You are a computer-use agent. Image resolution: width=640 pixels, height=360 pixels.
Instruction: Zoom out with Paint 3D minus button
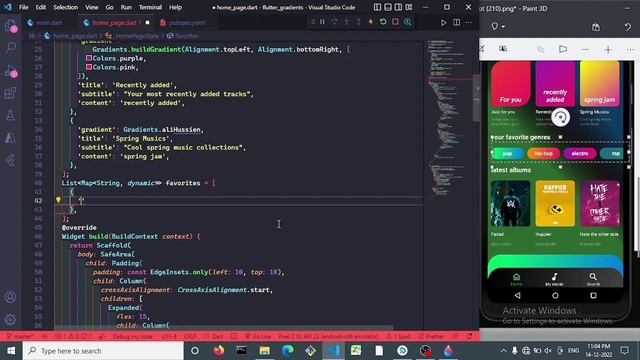pos(585,49)
